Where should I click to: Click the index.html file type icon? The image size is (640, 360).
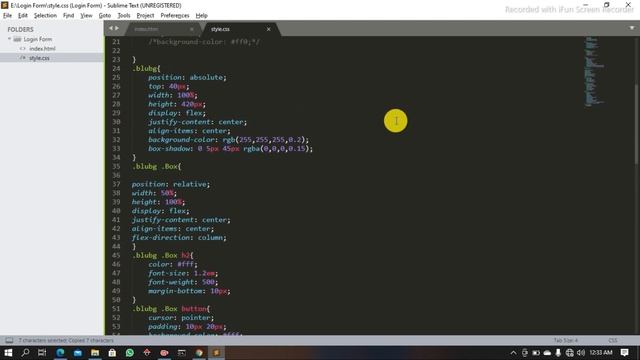pyautogui.click(x=23, y=49)
